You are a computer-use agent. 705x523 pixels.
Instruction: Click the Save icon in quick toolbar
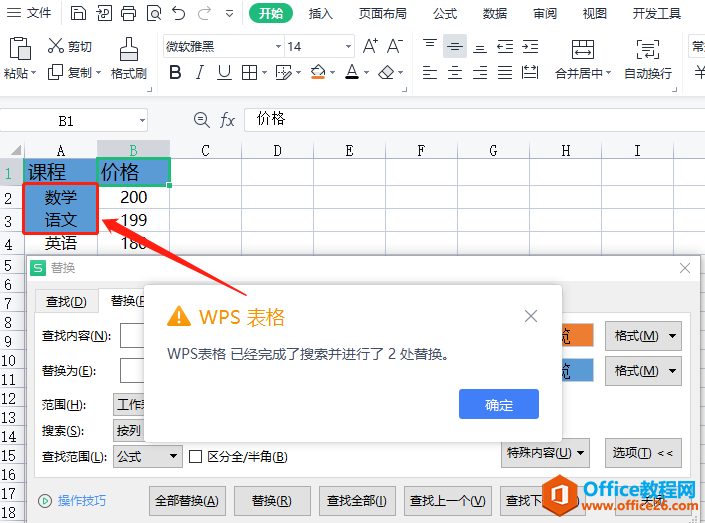coord(78,13)
